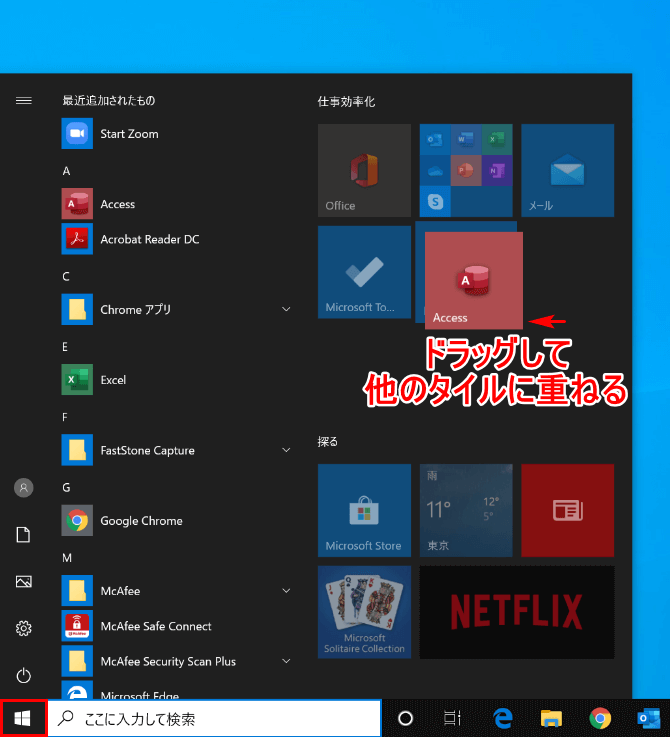The height and width of the screenshot is (737, 670).
Task: Open the Microsoft To Do tile
Action: point(364,272)
